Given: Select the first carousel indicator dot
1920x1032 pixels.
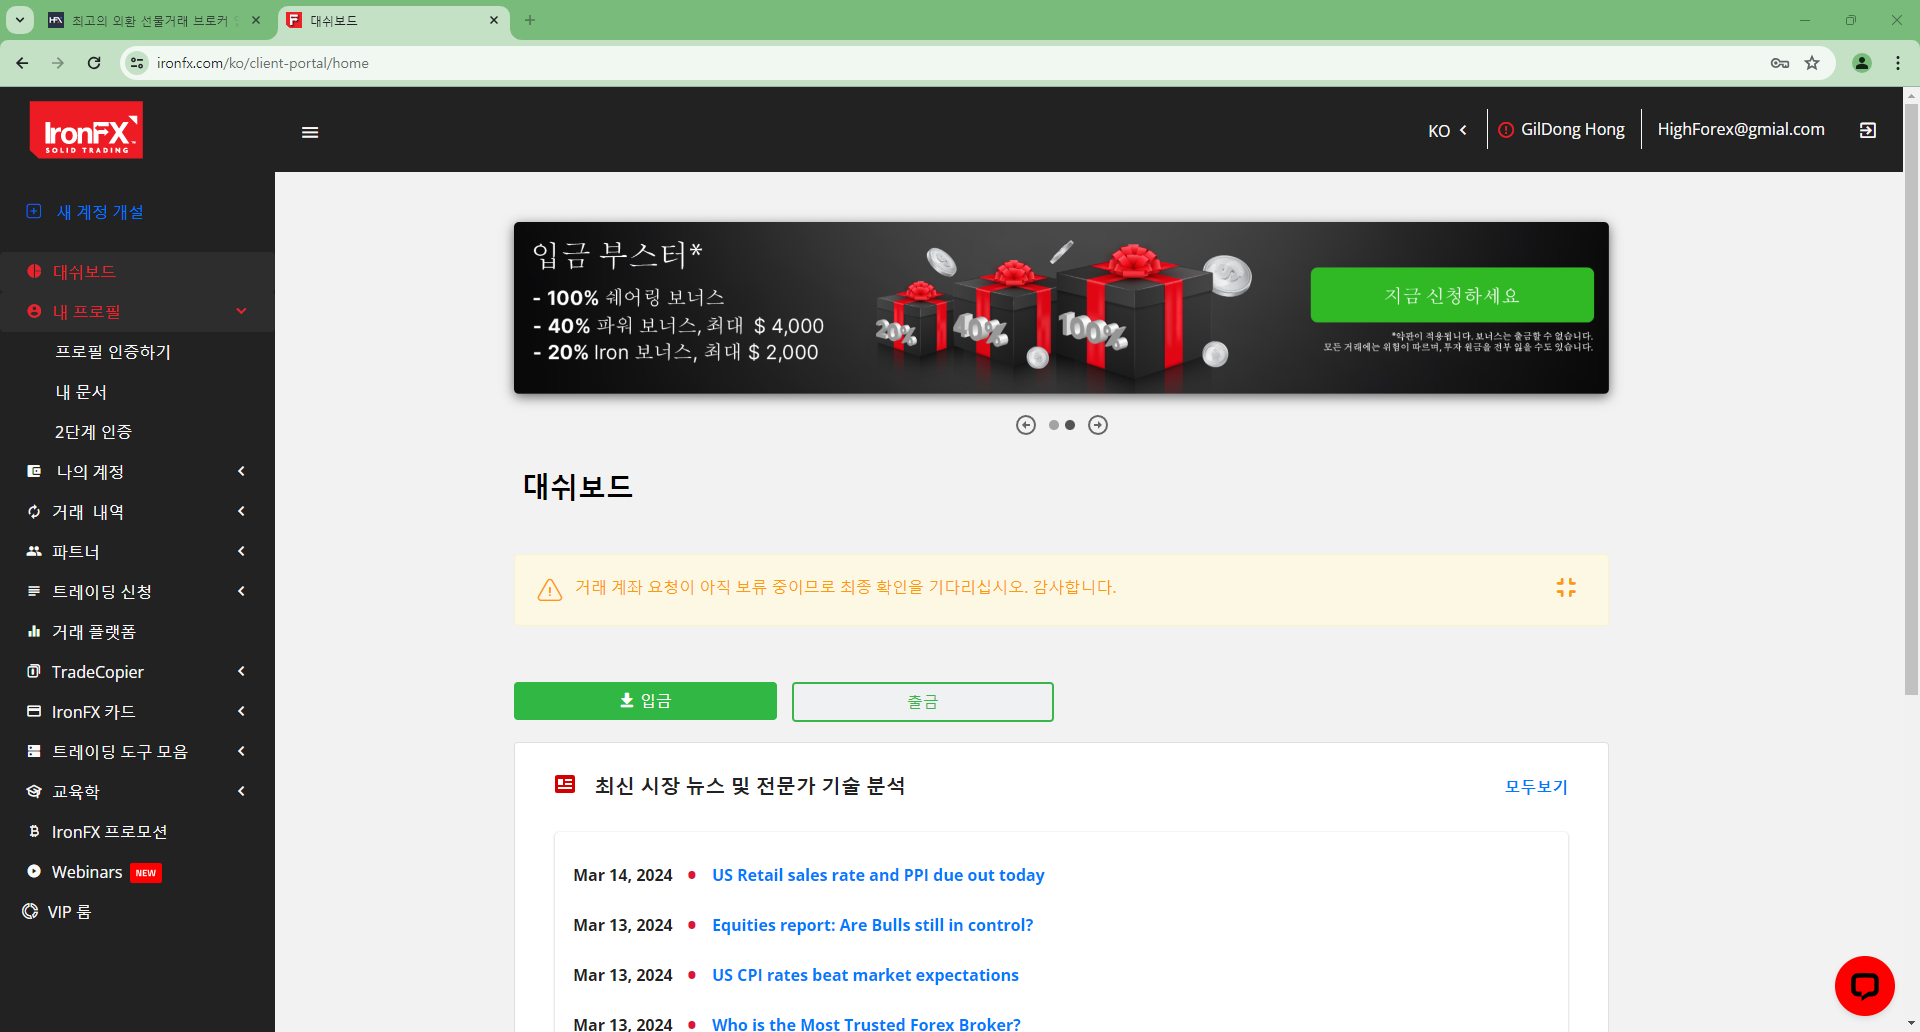Looking at the screenshot, I should 1053,425.
